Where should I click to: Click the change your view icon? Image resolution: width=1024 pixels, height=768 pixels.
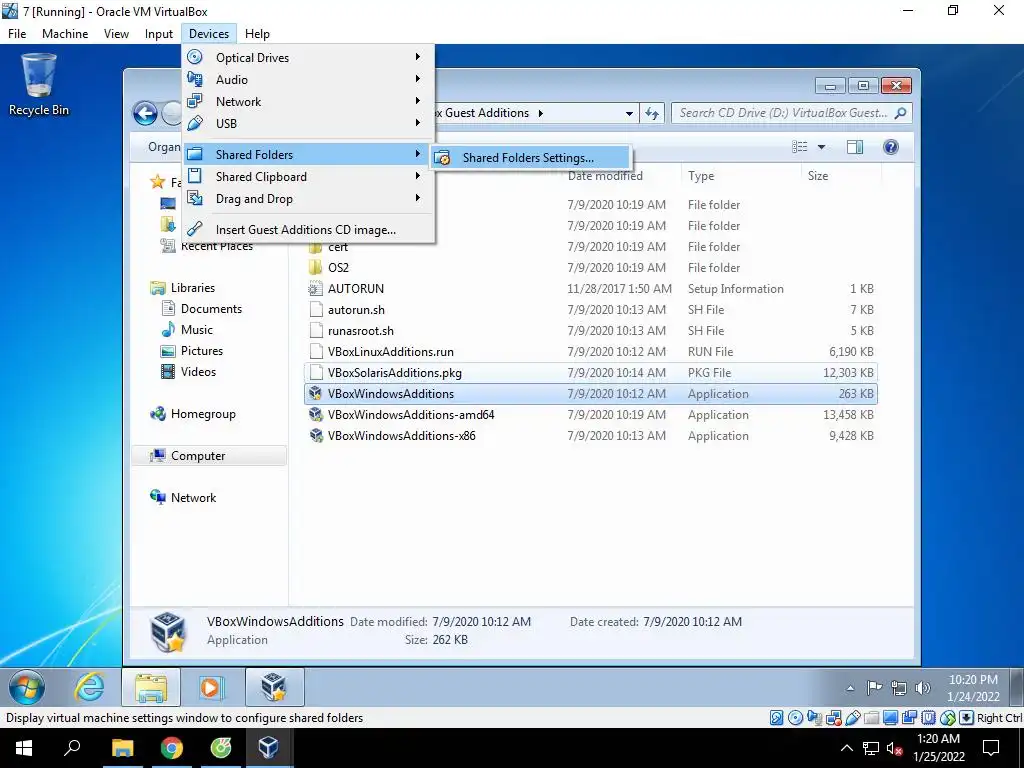(800, 147)
